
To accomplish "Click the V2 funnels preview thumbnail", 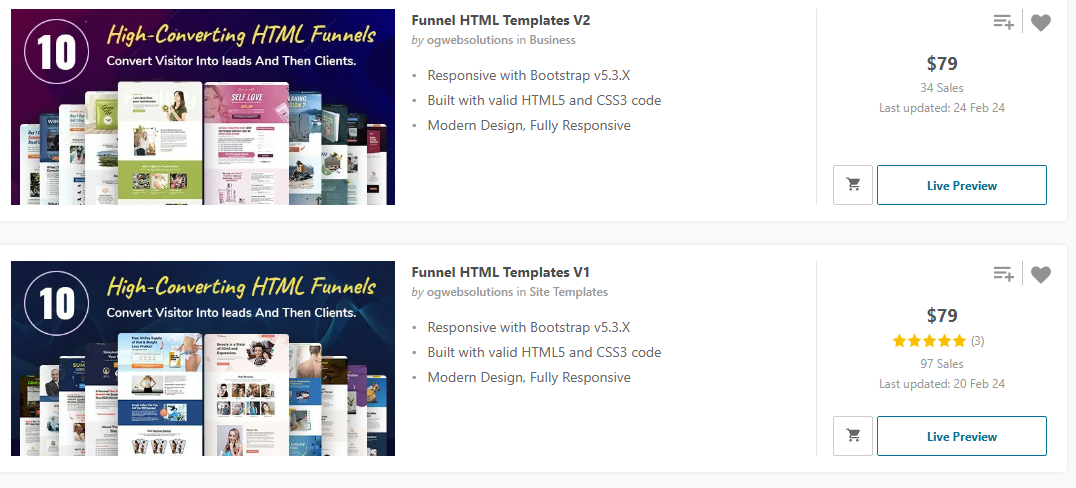I will pyautogui.click(x=203, y=106).
